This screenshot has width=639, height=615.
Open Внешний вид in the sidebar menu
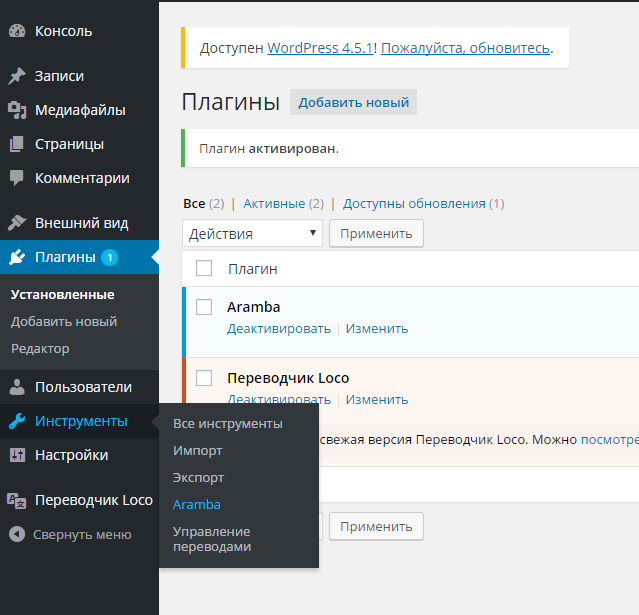[x=82, y=223]
